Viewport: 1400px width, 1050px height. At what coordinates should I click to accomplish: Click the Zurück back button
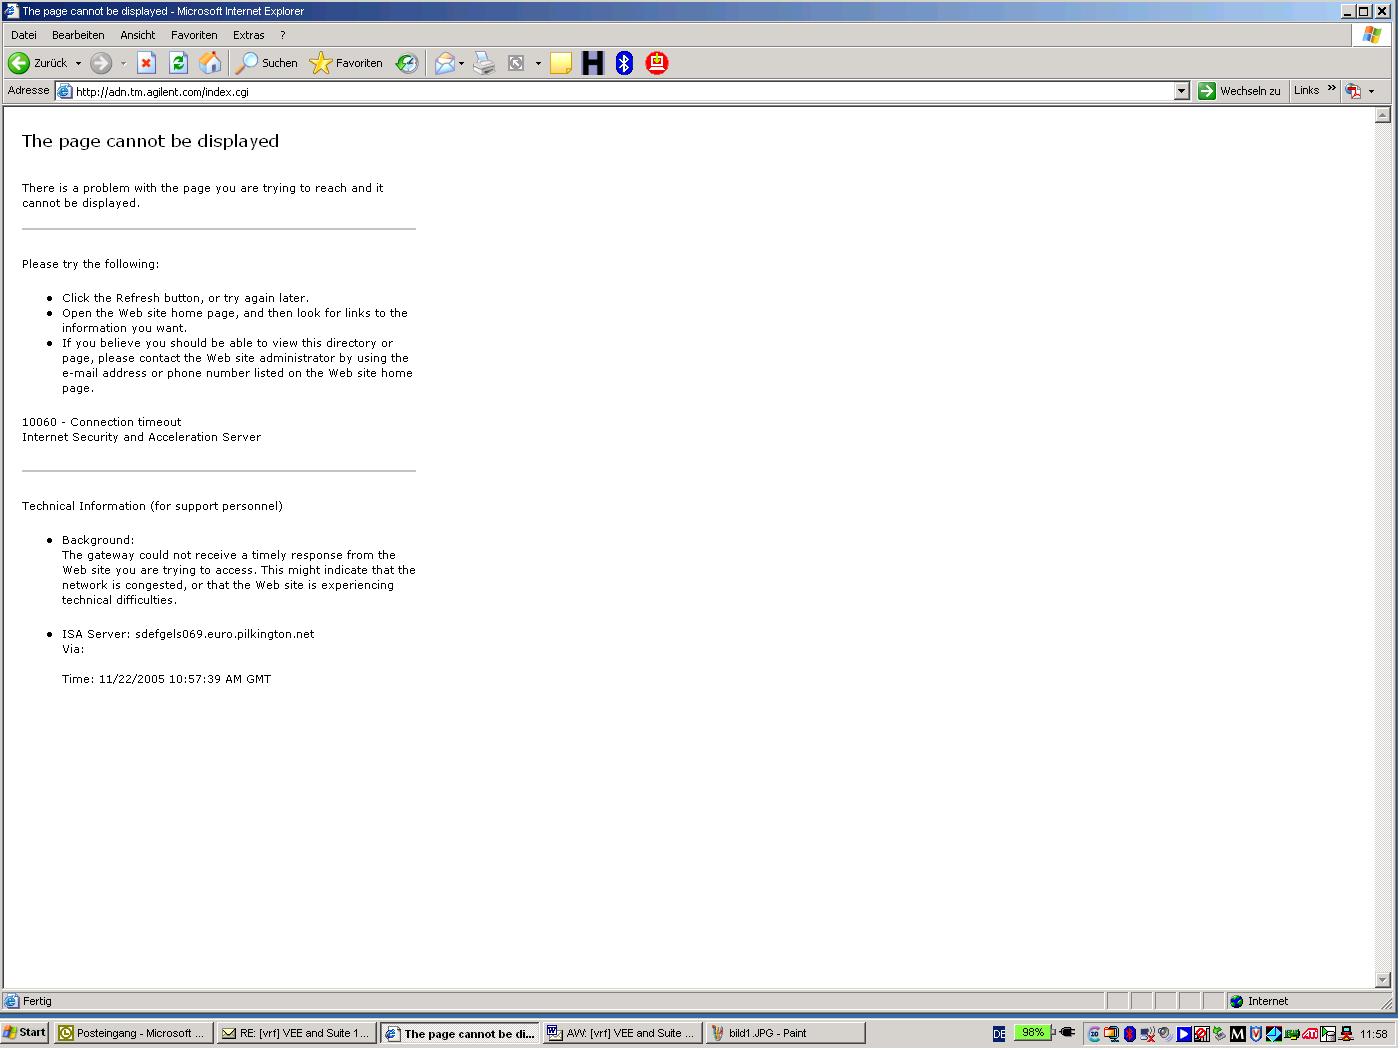pyautogui.click(x=38, y=63)
